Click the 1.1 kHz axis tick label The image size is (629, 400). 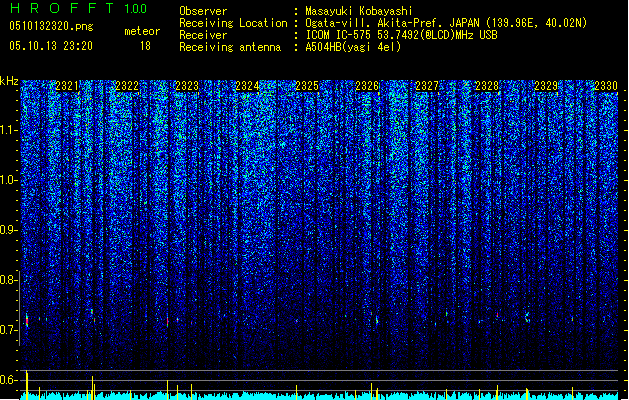click(9, 130)
